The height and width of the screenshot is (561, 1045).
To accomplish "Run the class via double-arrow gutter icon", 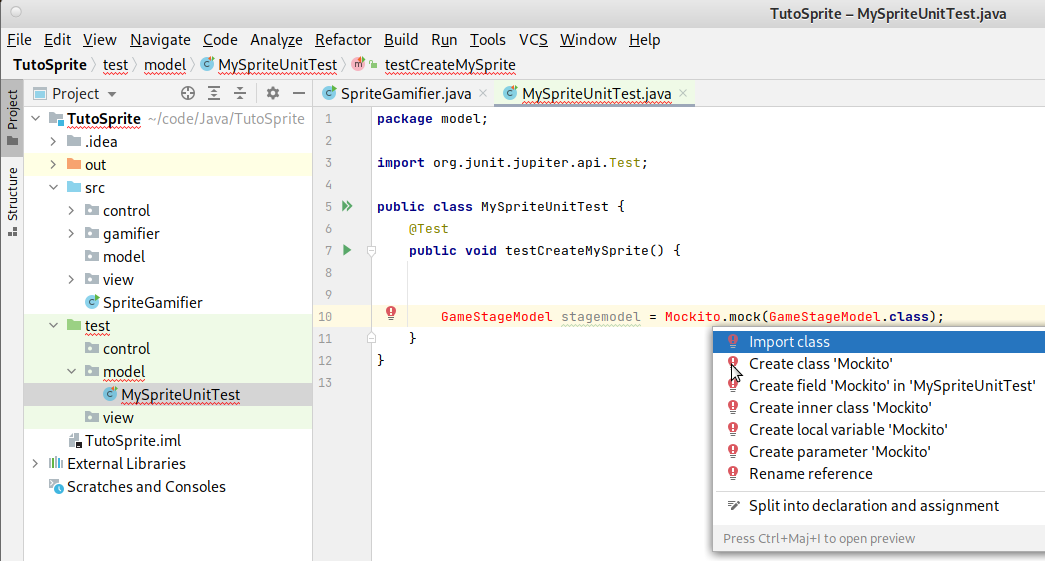I will point(347,206).
